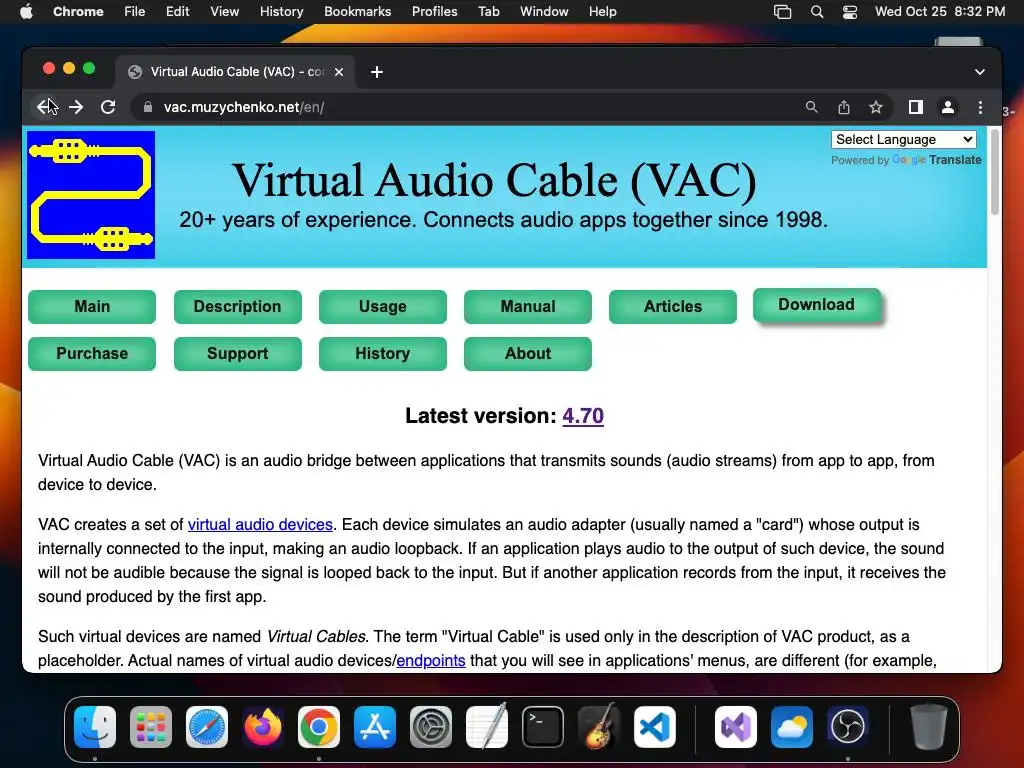Open the Edit menu
The image size is (1024, 768).
point(178,12)
